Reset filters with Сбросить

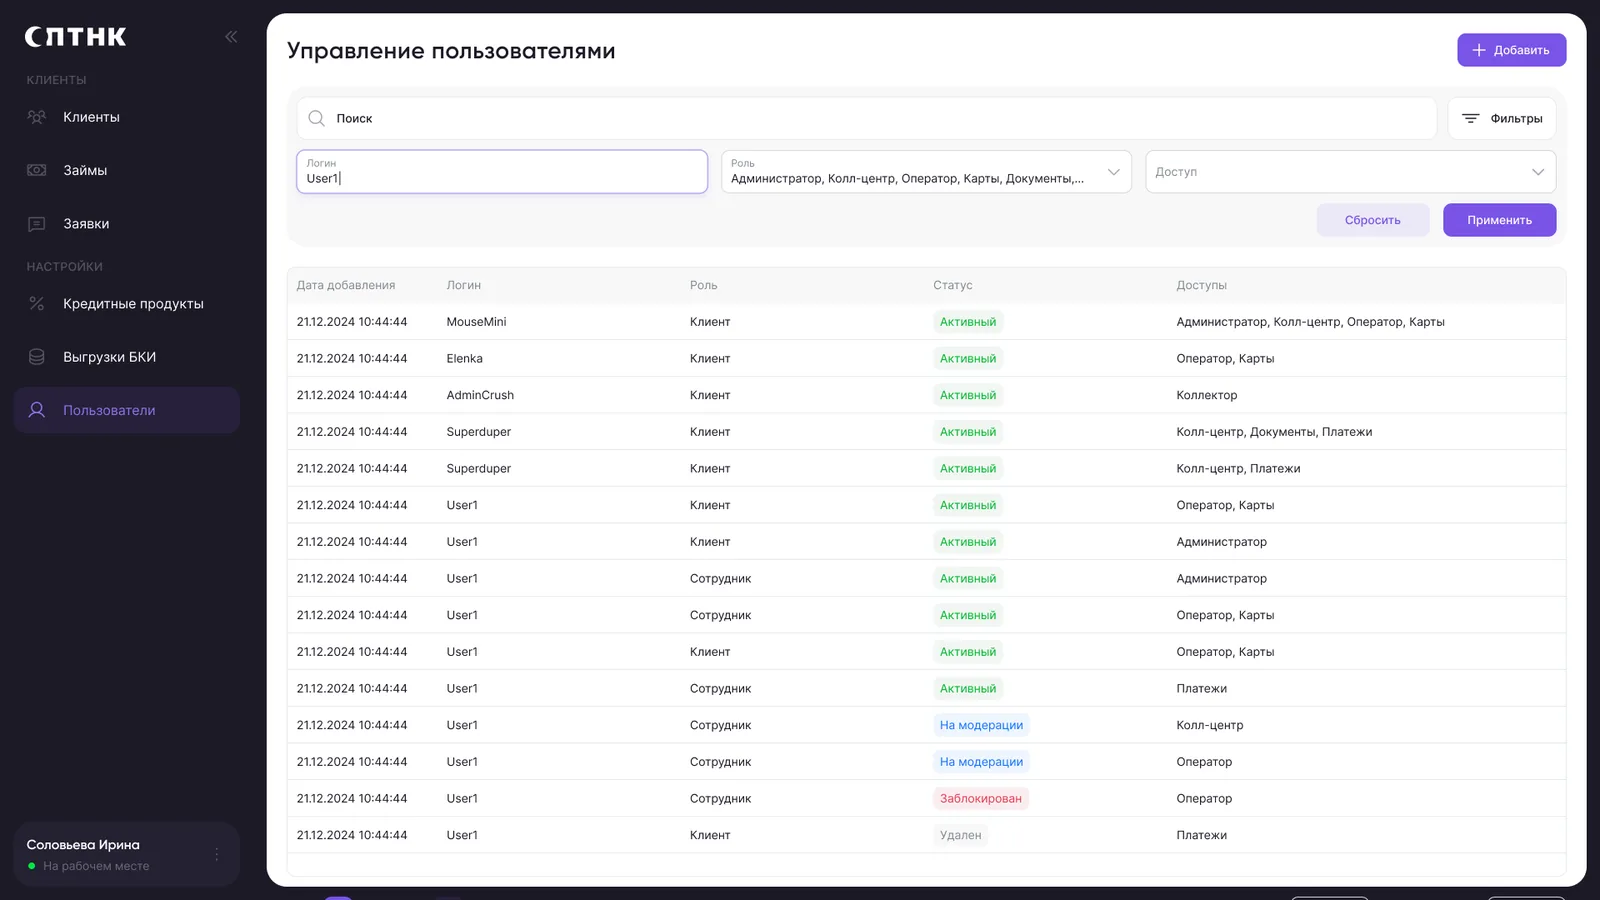[x=1372, y=220]
